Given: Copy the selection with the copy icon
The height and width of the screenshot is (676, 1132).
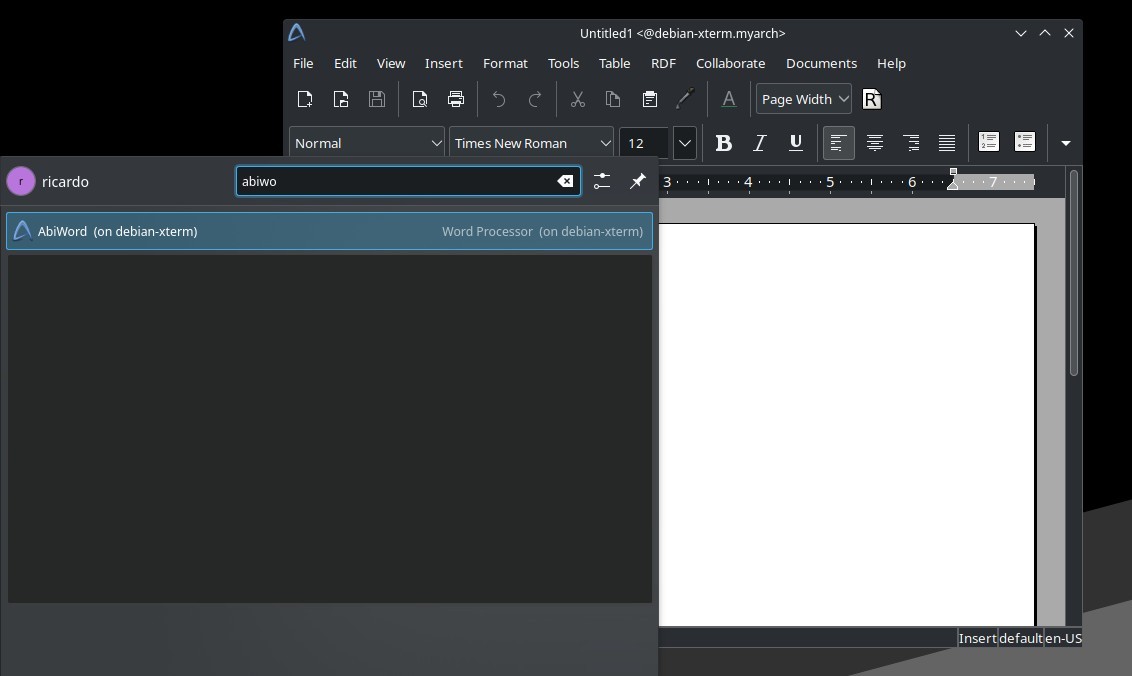Looking at the screenshot, I should pyautogui.click(x=613, y=99).
